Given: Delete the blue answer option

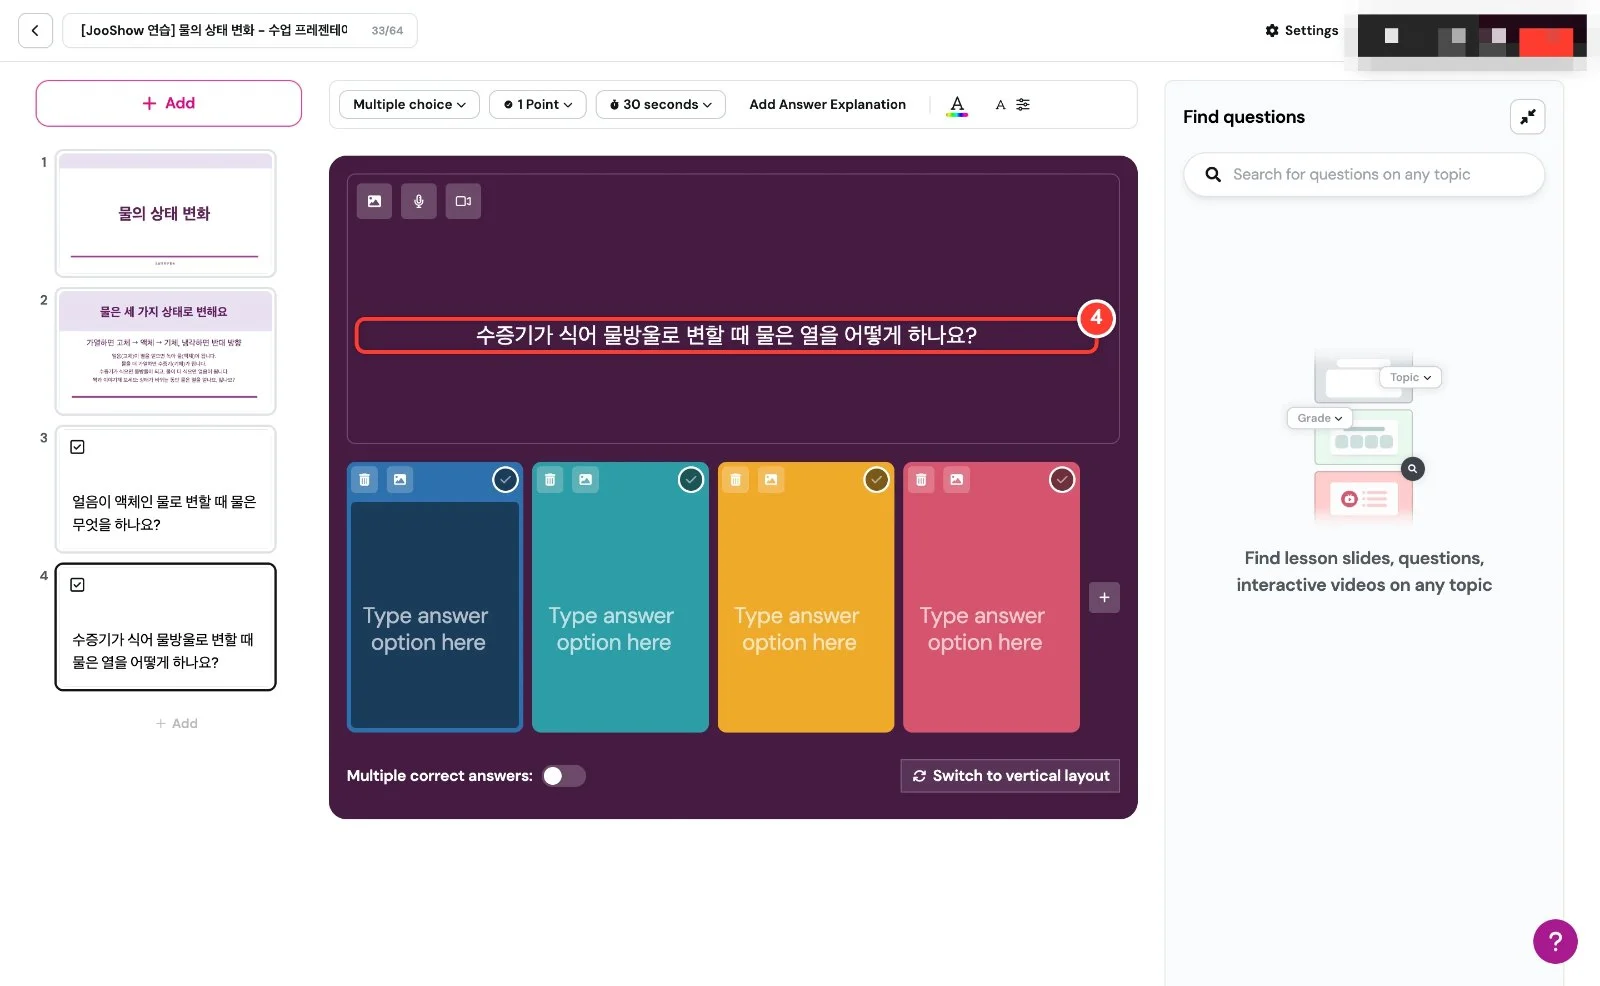Looking at the screenshot, I should point(365,480).
